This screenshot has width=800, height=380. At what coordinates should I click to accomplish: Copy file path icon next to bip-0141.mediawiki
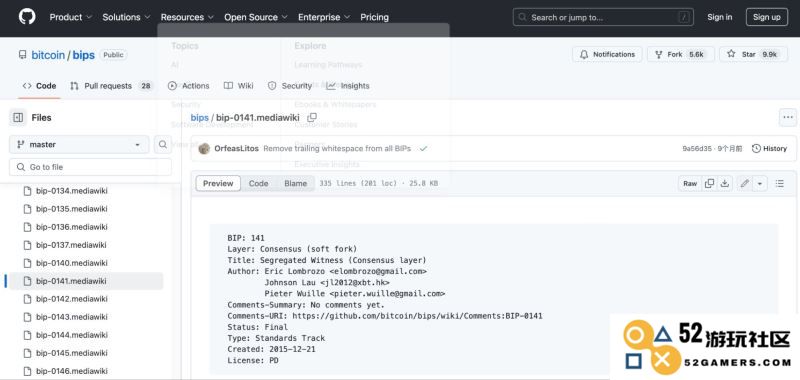pyautogui.click(x=312, y=118)
